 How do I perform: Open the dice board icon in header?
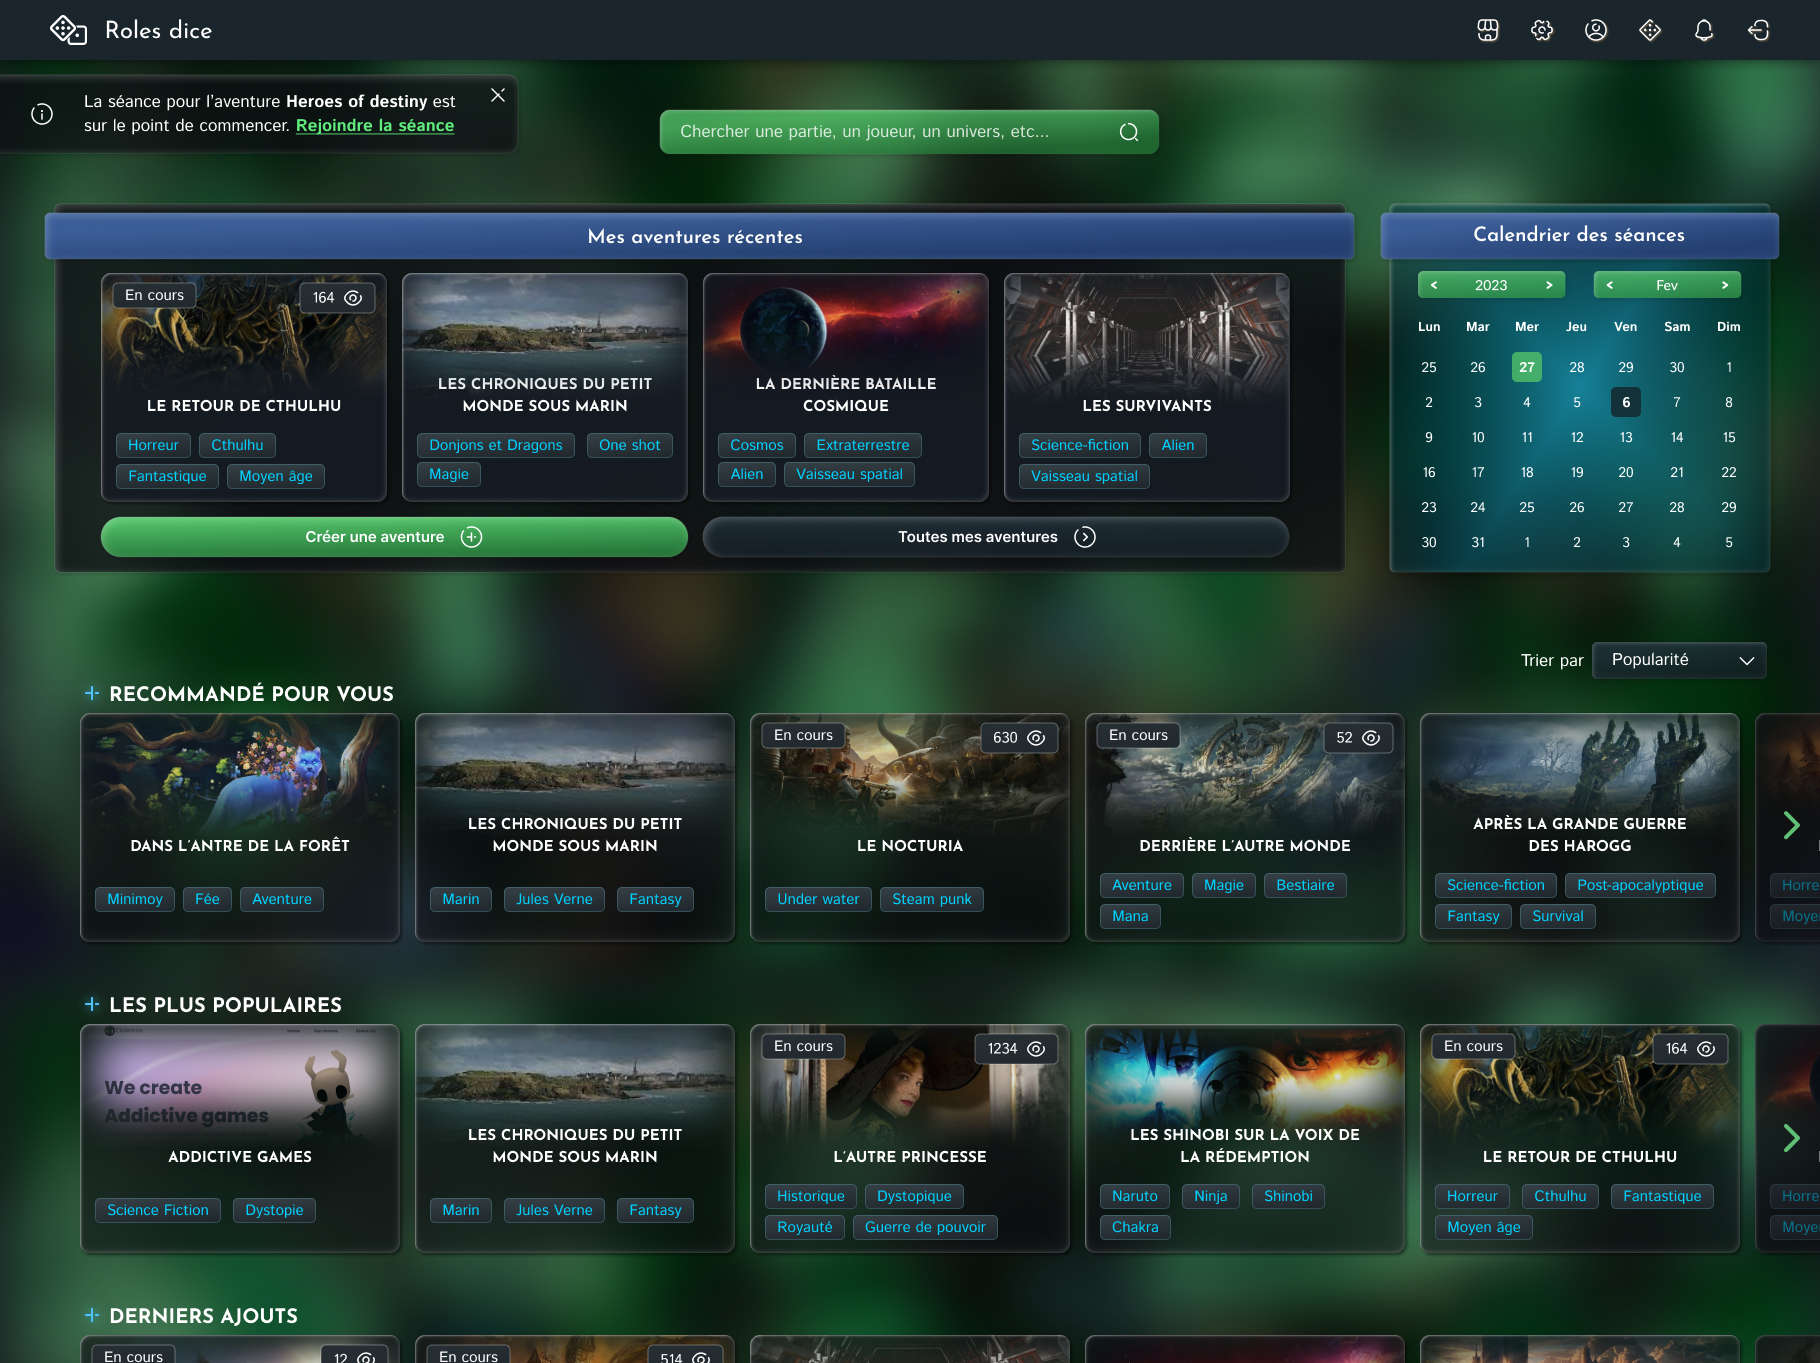1488,30
